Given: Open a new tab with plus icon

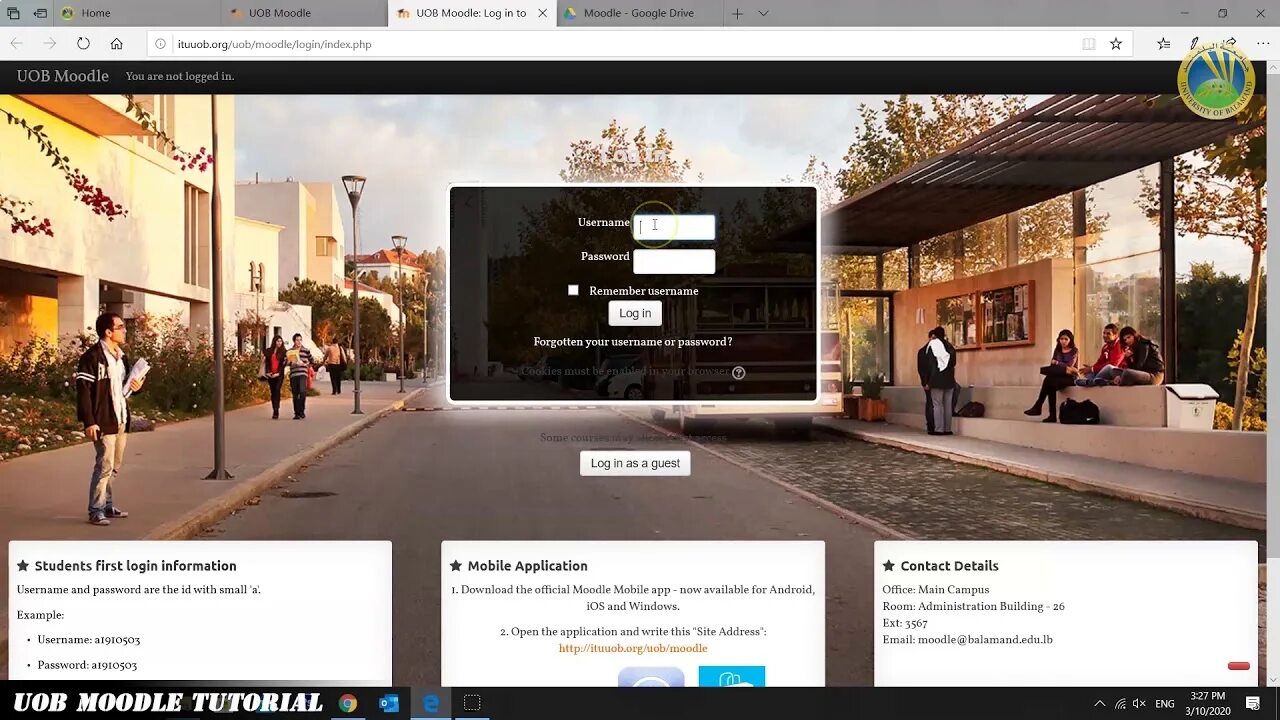Looking at the screenshot, I should 737,13.
